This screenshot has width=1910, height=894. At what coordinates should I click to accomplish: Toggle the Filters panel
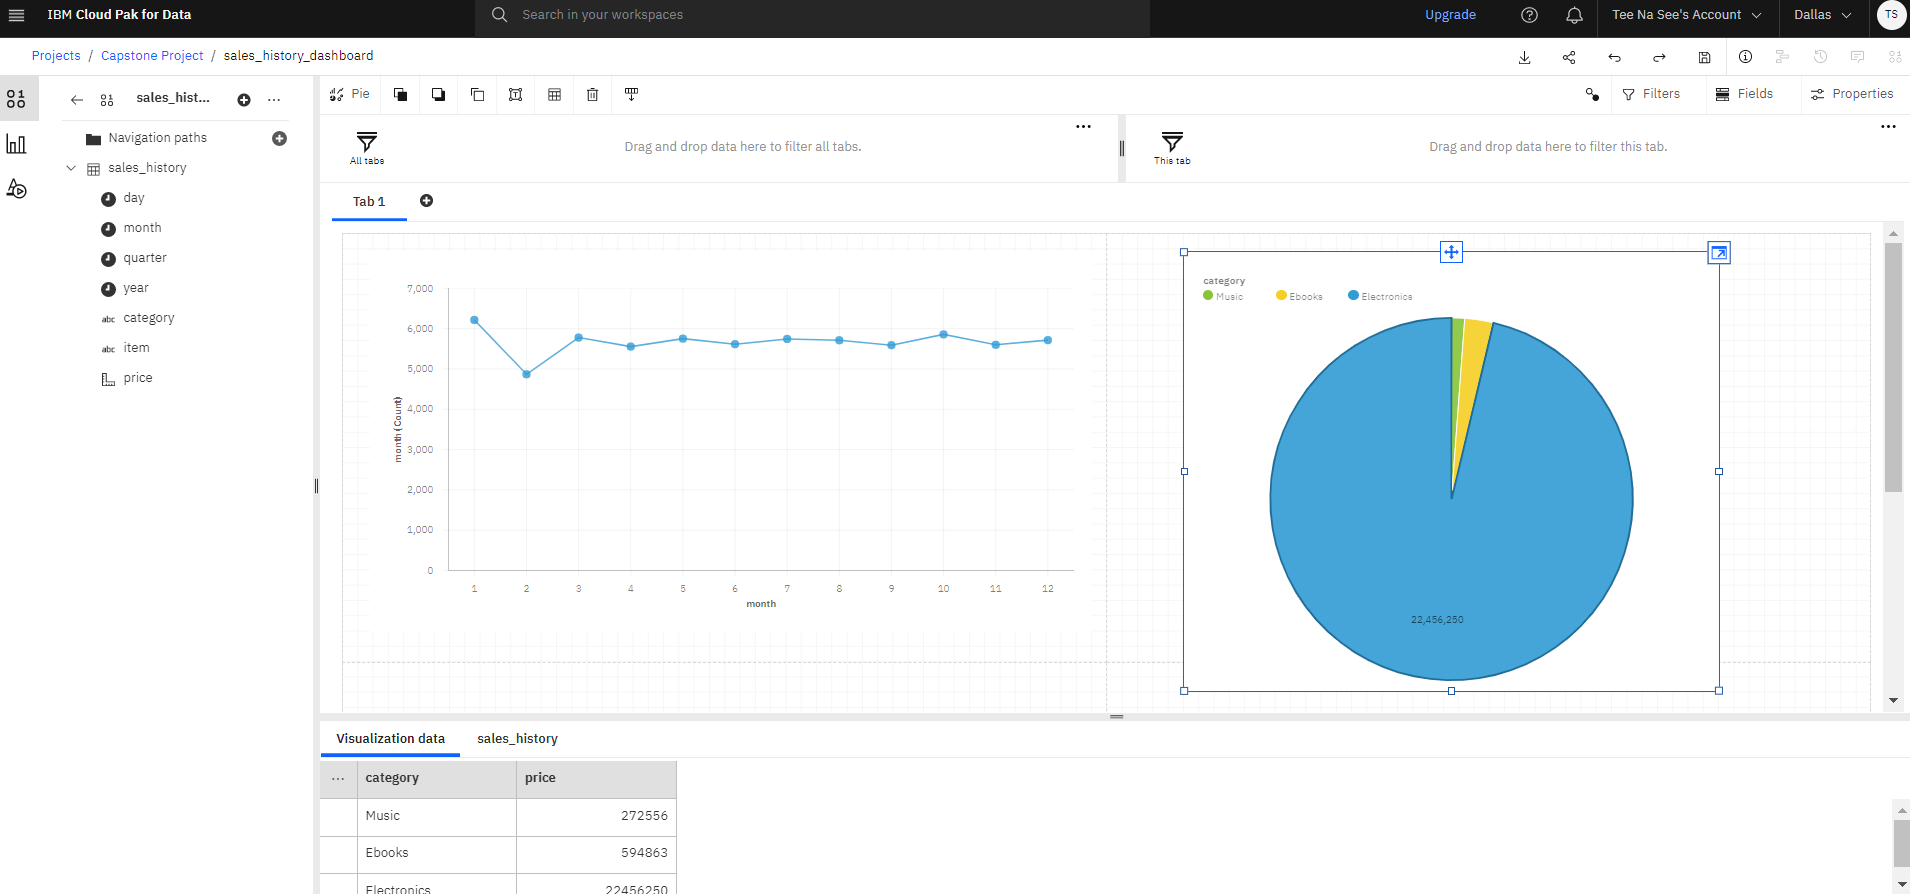pyautogui.click(x=1651, y=94)
